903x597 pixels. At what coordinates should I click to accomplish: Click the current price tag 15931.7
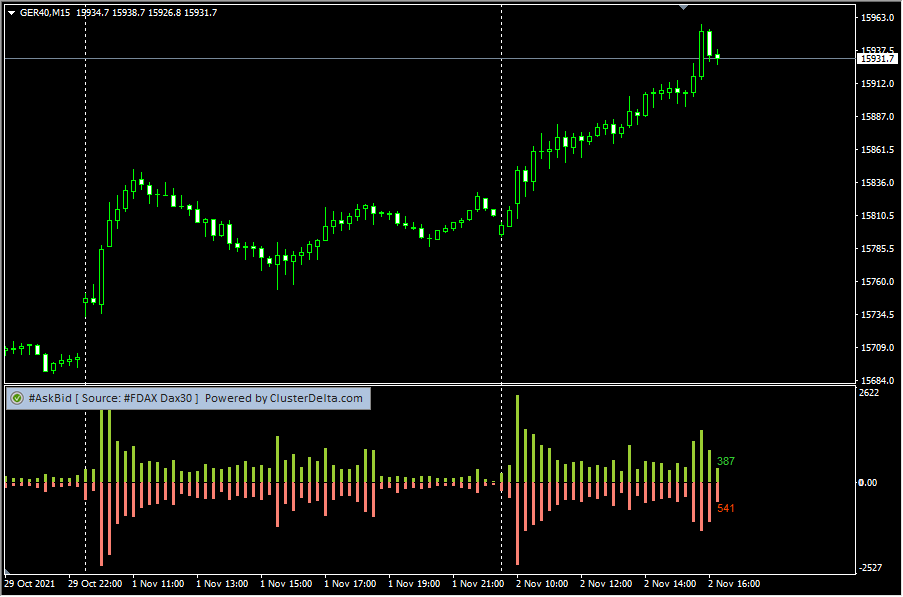pyautogui.click(x=877, y=59)
